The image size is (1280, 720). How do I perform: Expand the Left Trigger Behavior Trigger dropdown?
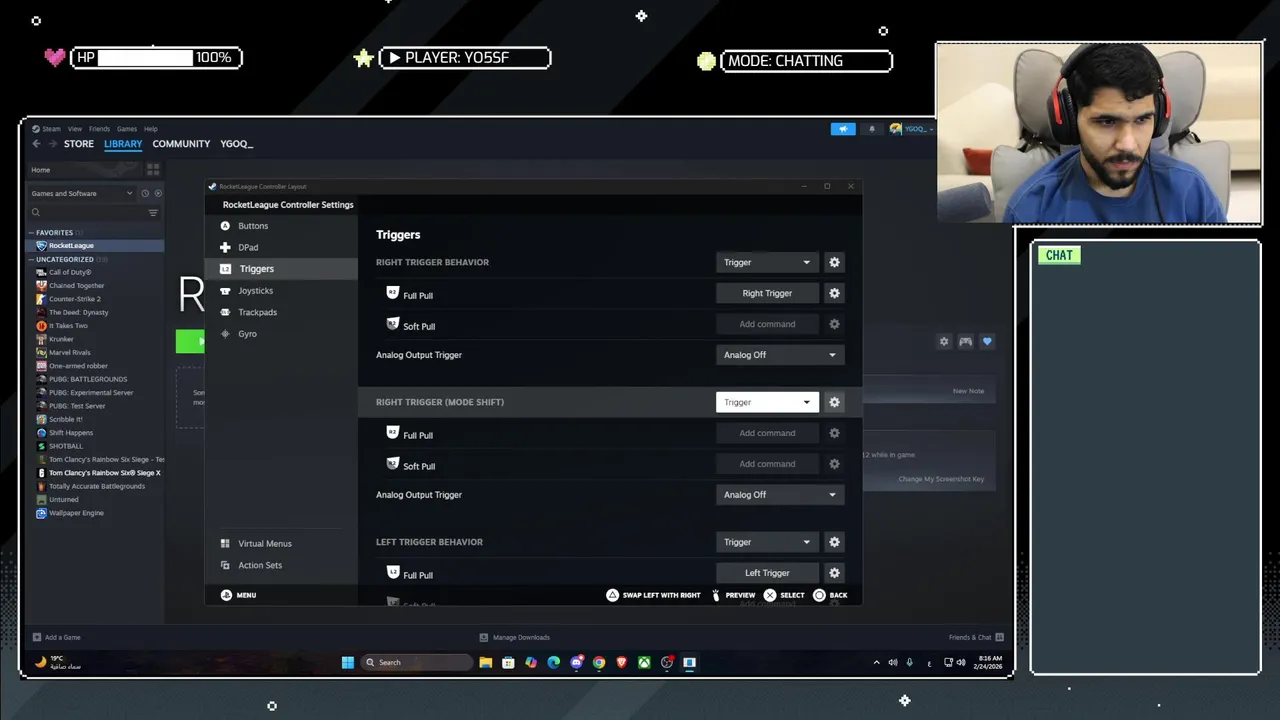[767, 542]
